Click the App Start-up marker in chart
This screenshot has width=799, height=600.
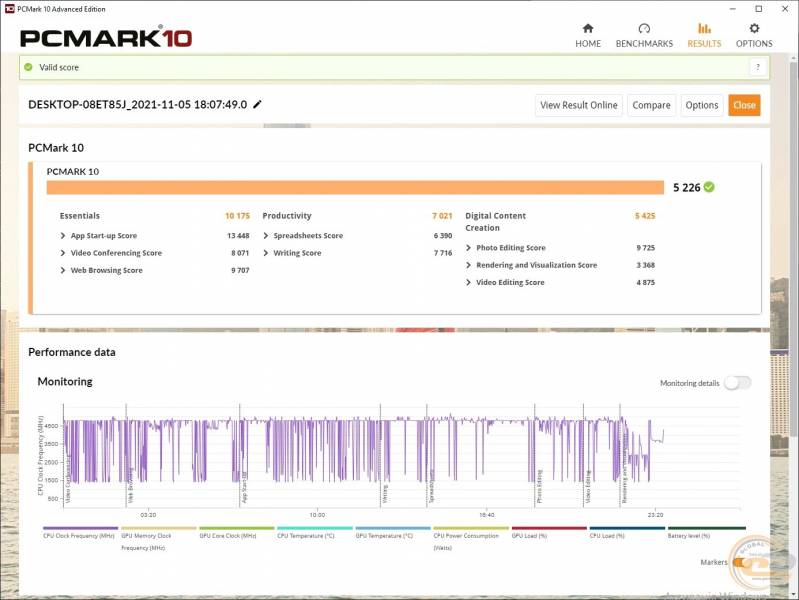point(244,487)
